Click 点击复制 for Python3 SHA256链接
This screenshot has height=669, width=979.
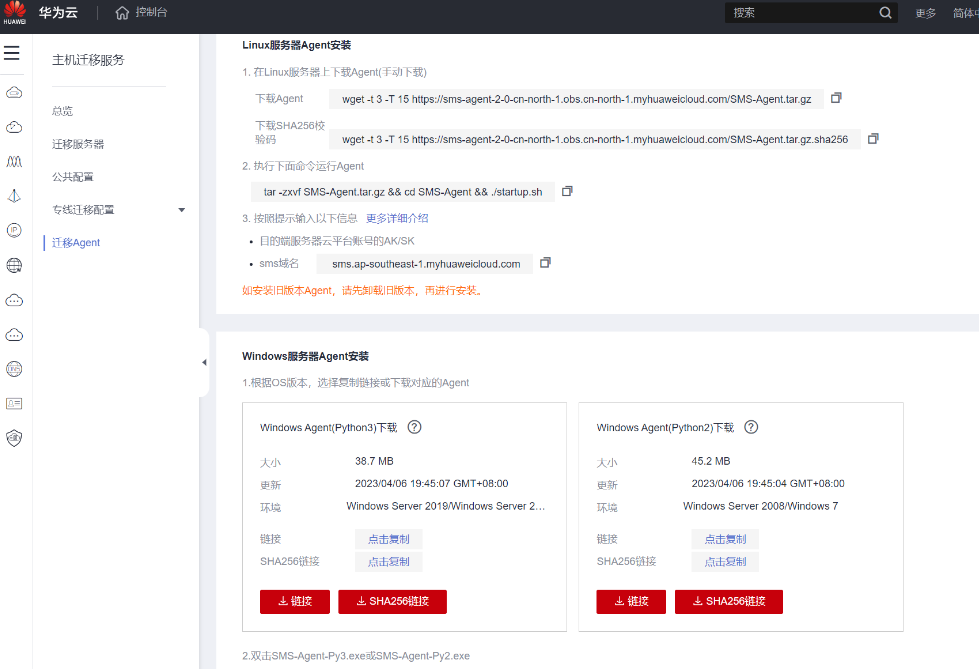pos(388,562)
